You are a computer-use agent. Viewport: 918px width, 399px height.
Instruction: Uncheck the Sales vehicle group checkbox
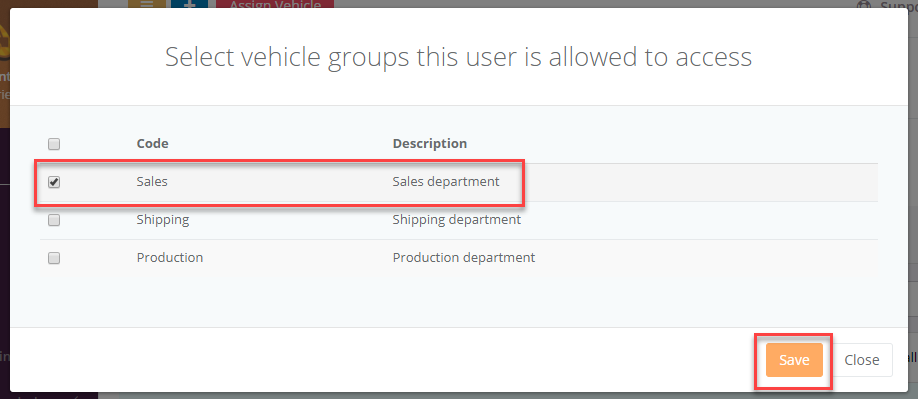(54, 182)
